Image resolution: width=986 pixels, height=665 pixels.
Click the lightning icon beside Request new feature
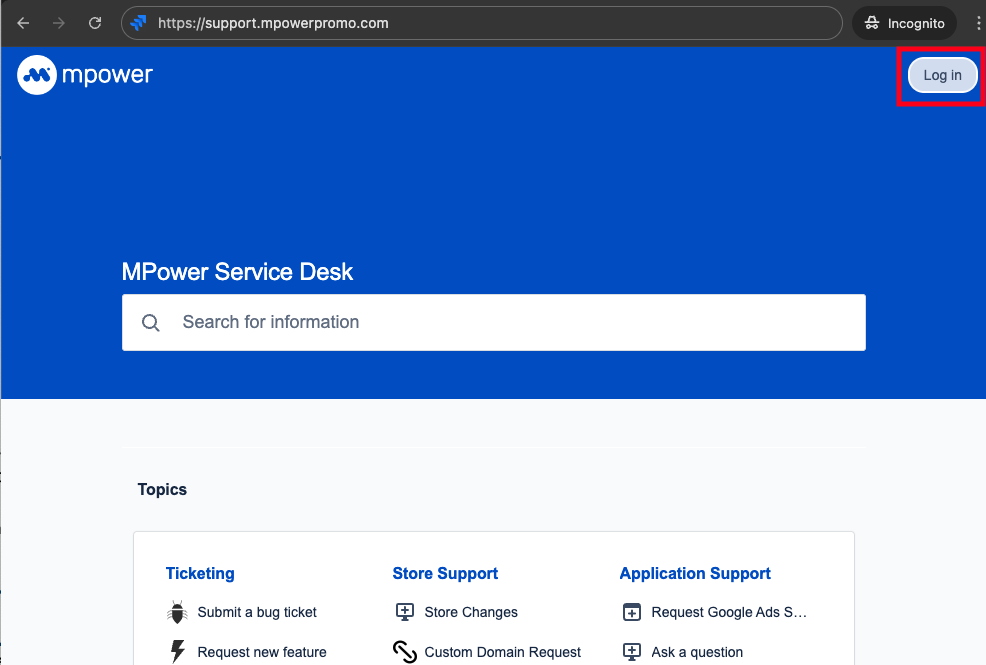[177, 652]
